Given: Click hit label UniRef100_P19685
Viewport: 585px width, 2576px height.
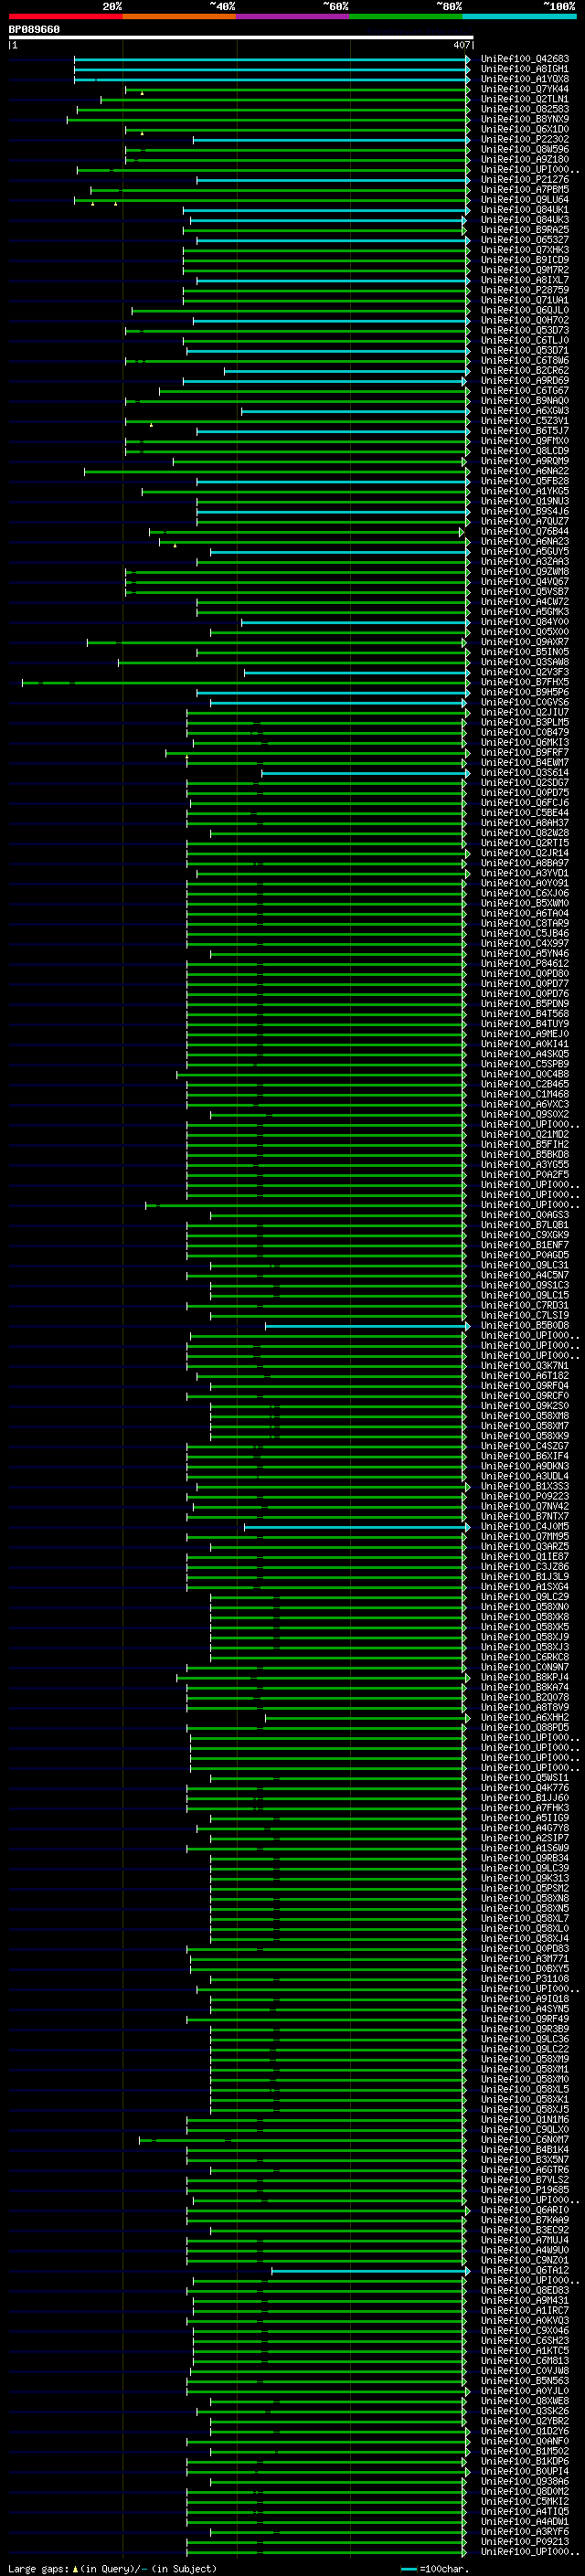Looking at the screenshot, I should [525, 2189].
